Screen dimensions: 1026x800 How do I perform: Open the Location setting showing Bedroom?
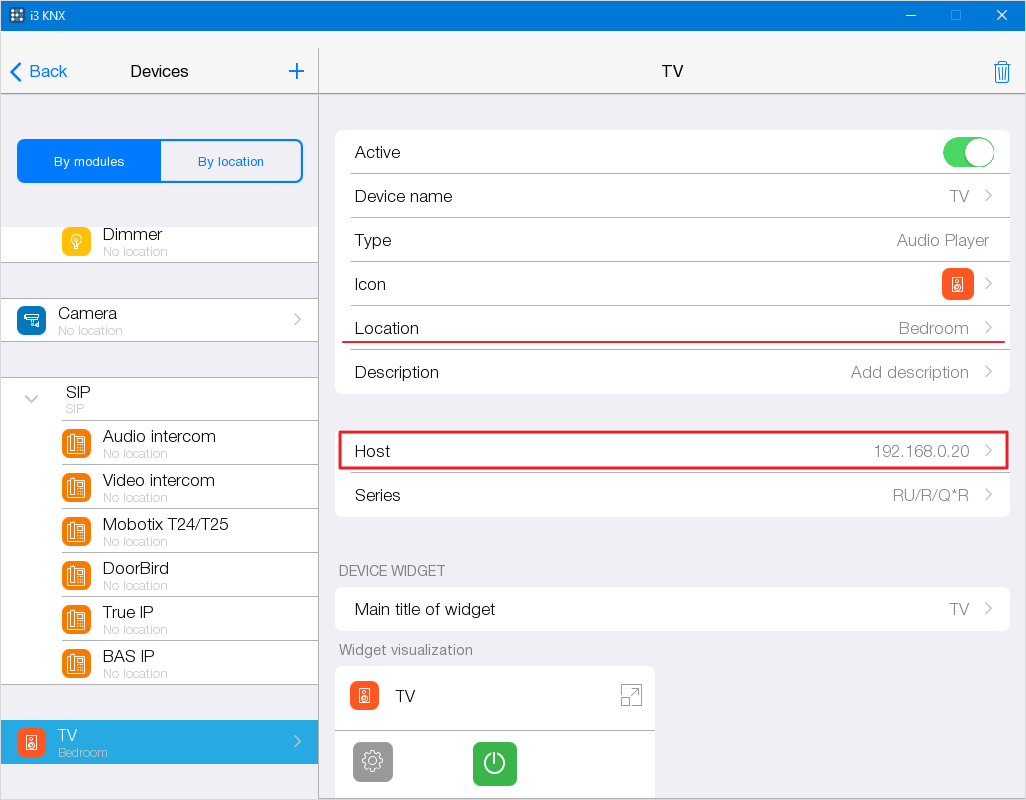click(671, 328)
